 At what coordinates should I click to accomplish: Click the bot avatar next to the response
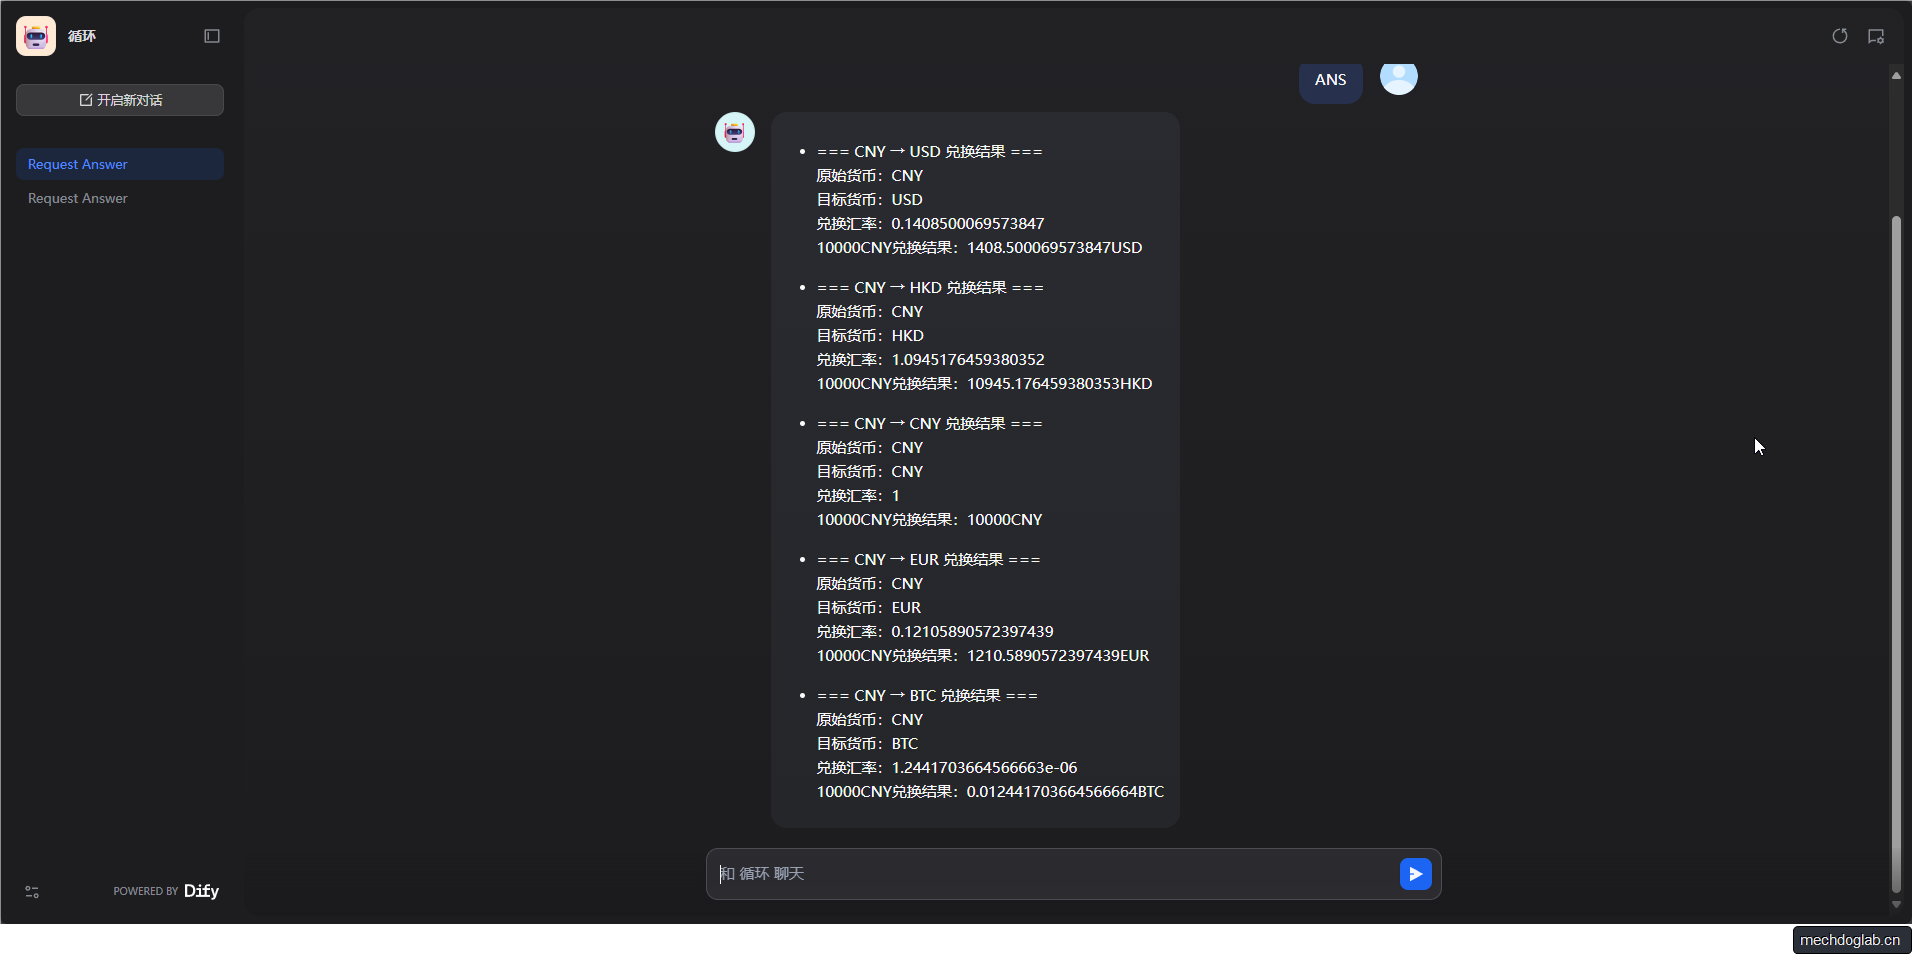[735, 132]
